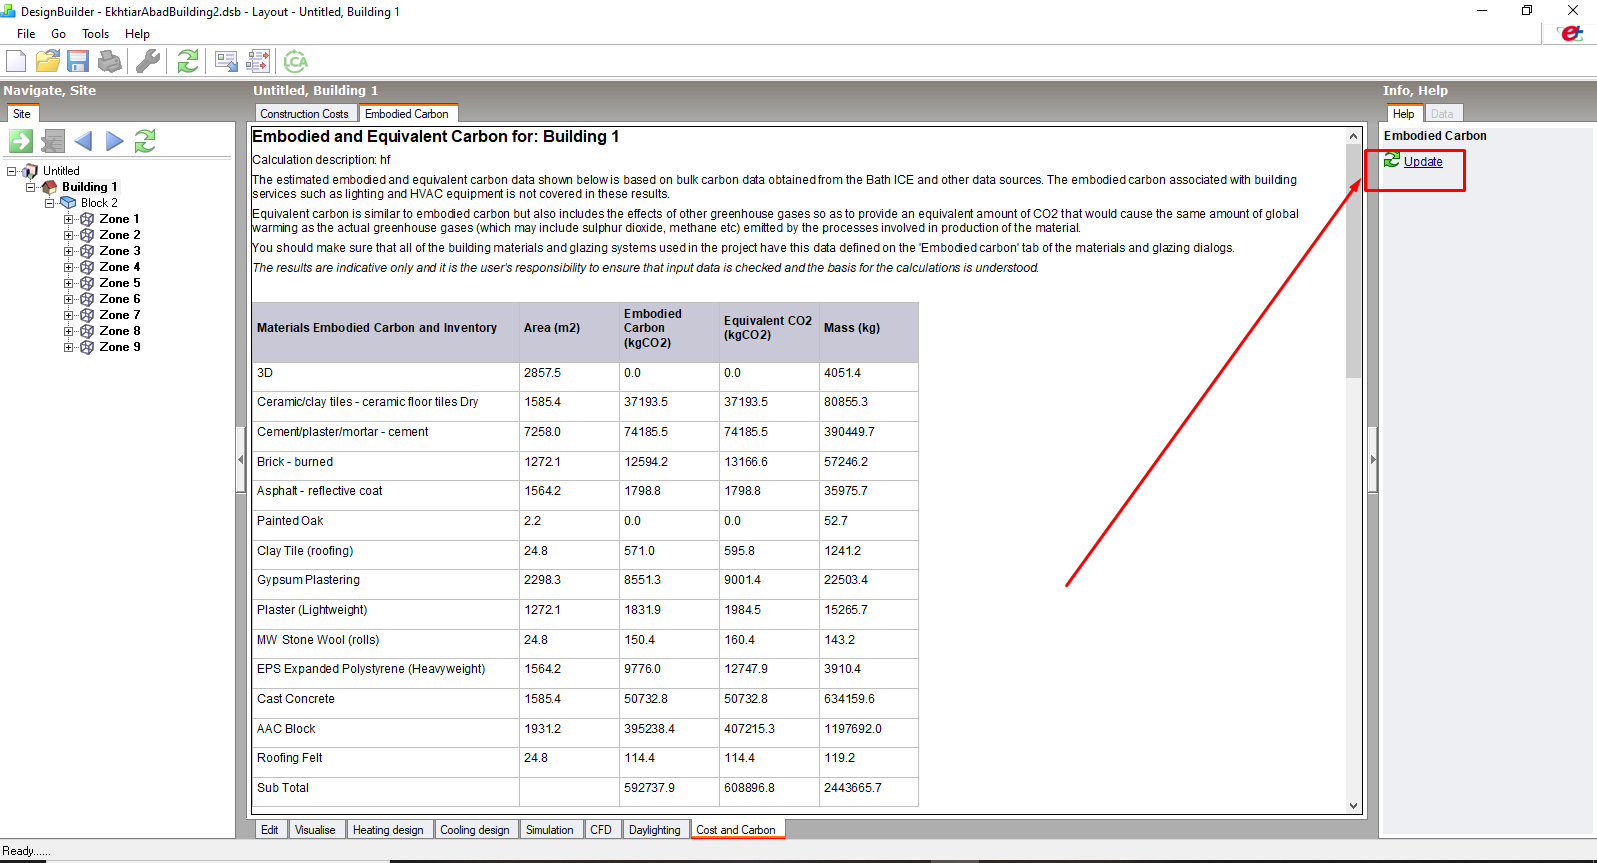Click the scroll down arrow of report
Screen dimensions: 1597x863
[1353, 805]
